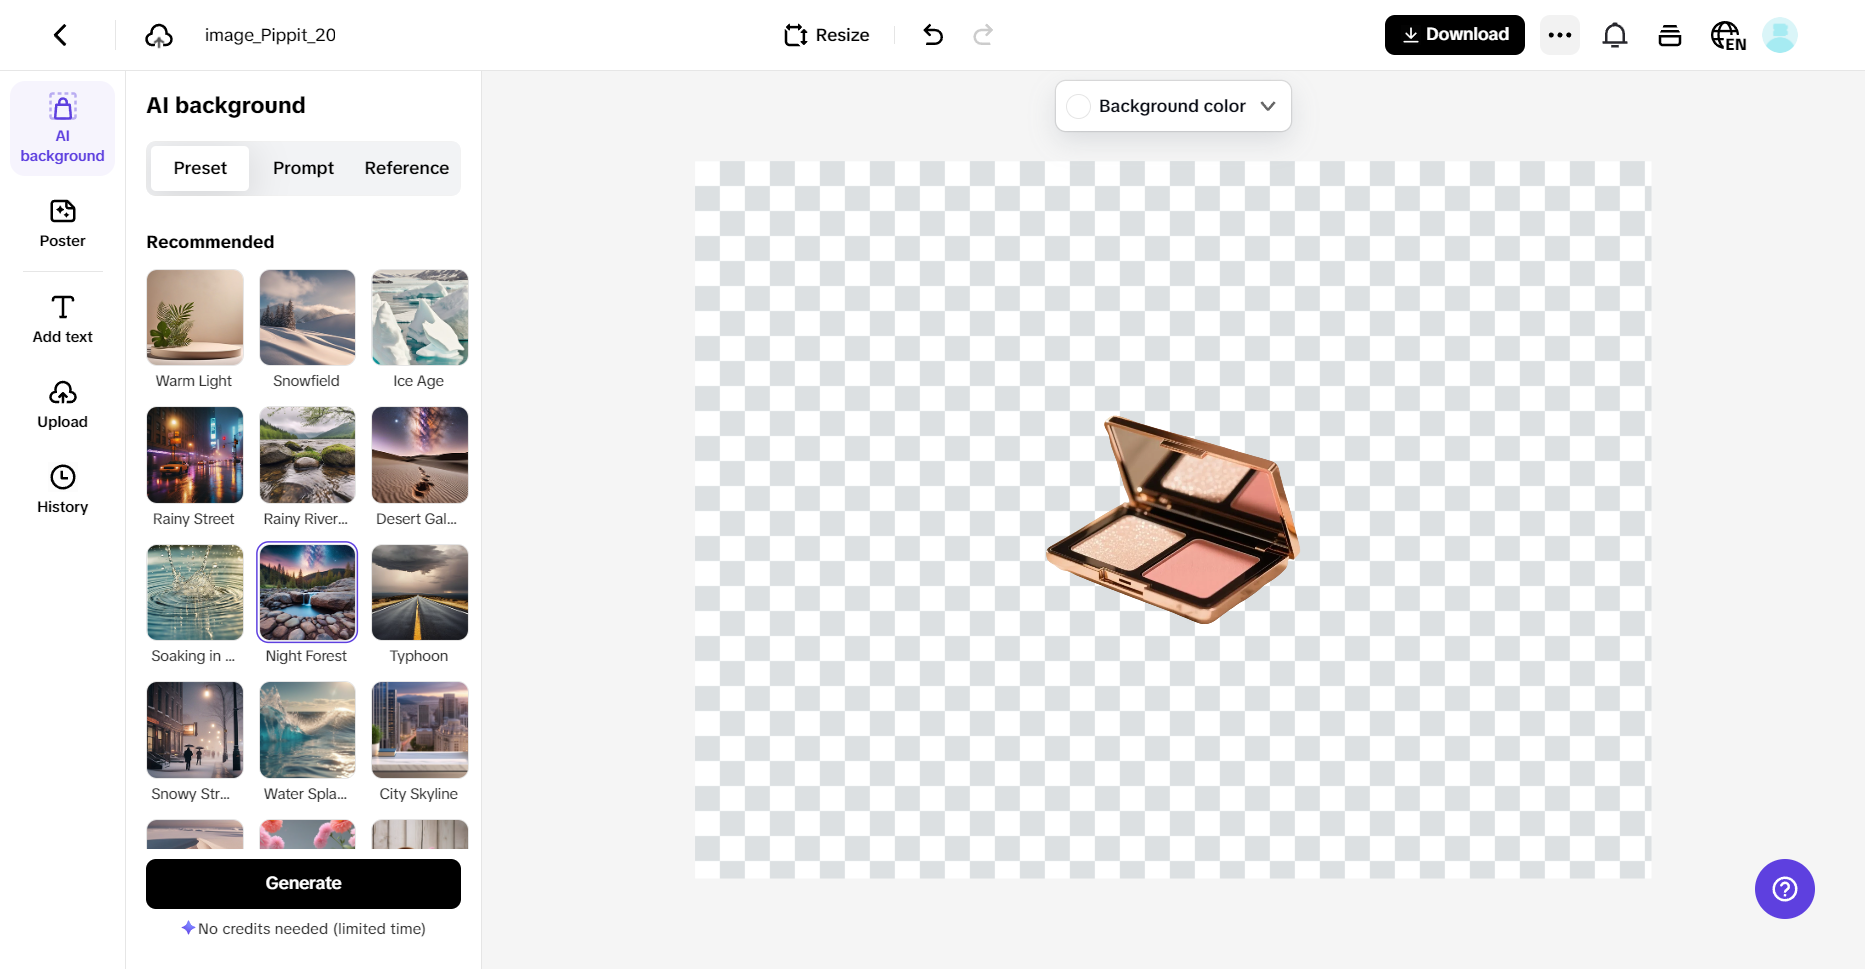Go back using the left arrow
This screenshot has height=969, width=1865.
pos(61,35)
